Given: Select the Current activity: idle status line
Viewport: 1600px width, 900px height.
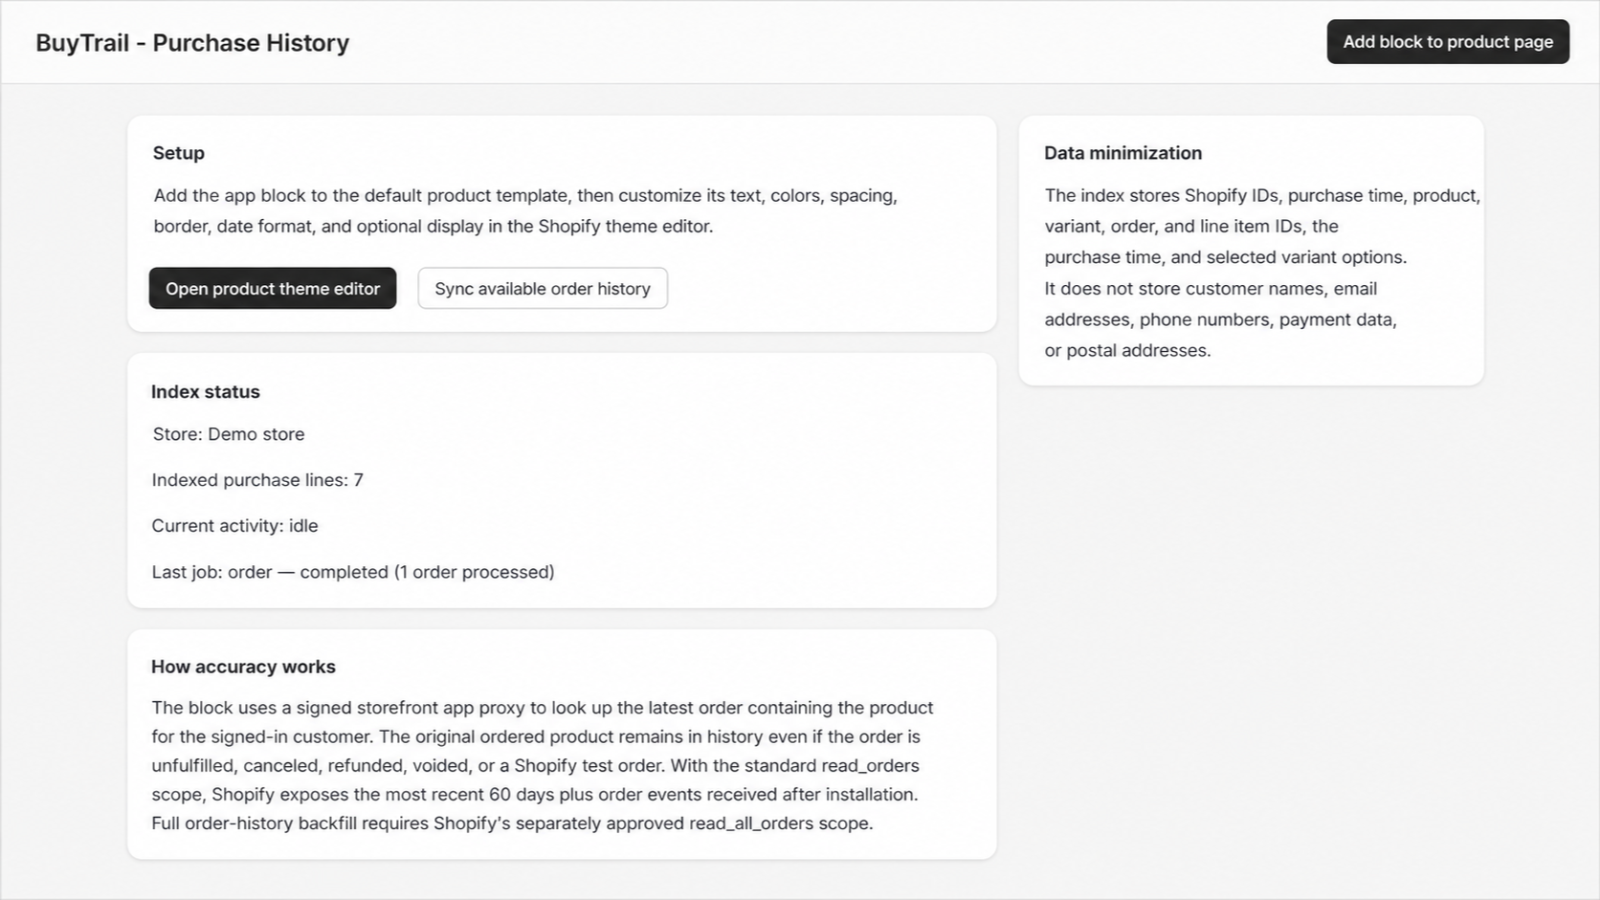Looking at the screenshot, I should coord(235,526).
